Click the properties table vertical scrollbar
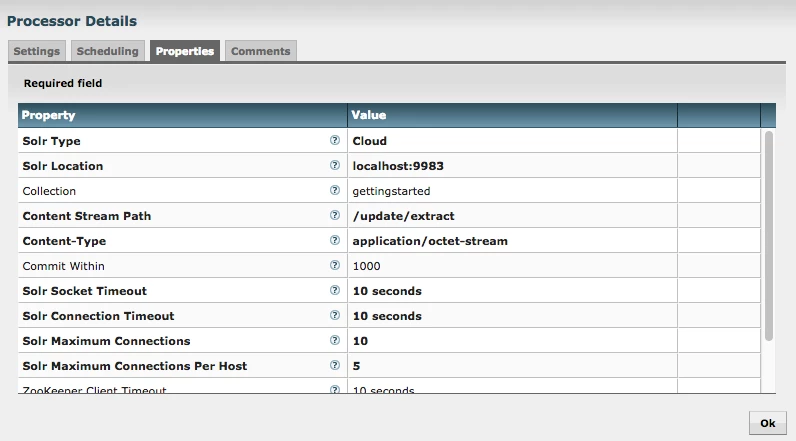796x441 pixels. [x=769, y=236]
